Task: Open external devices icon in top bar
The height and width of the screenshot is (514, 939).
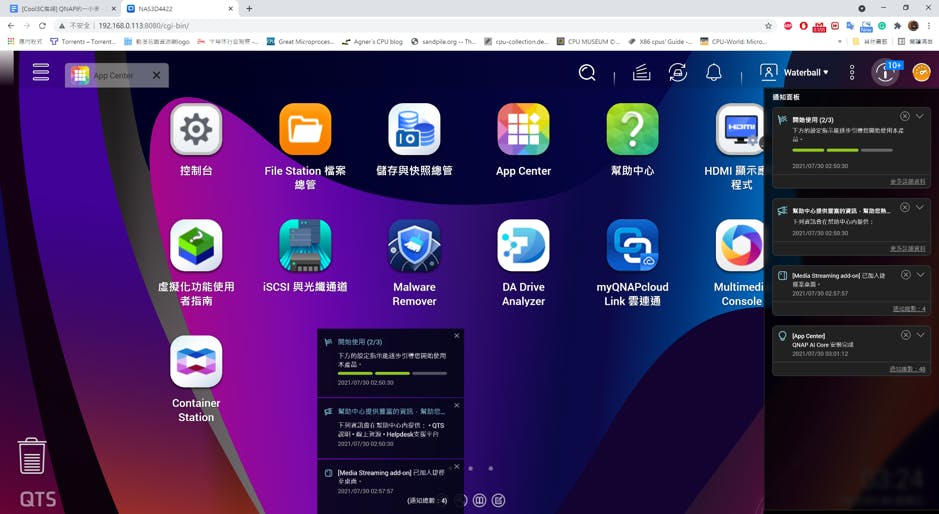Action: [677, 73]
